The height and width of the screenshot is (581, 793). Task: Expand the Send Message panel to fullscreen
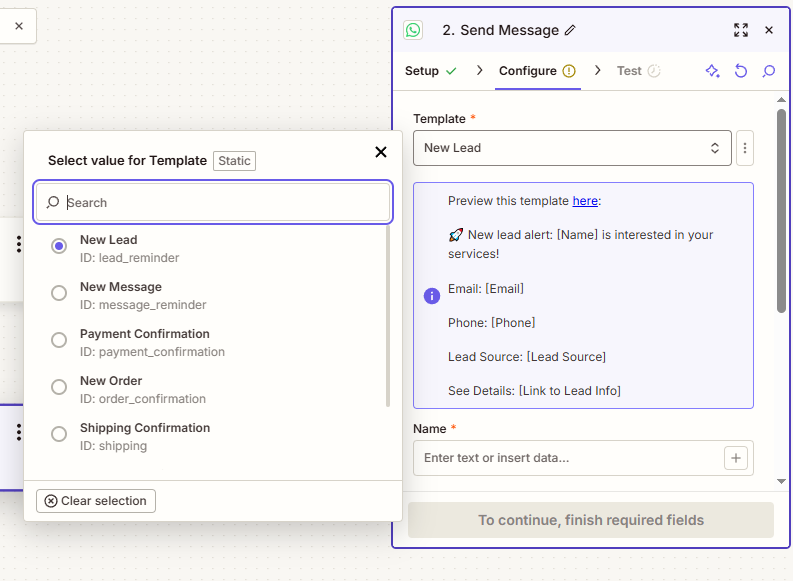tap(741, 30)
